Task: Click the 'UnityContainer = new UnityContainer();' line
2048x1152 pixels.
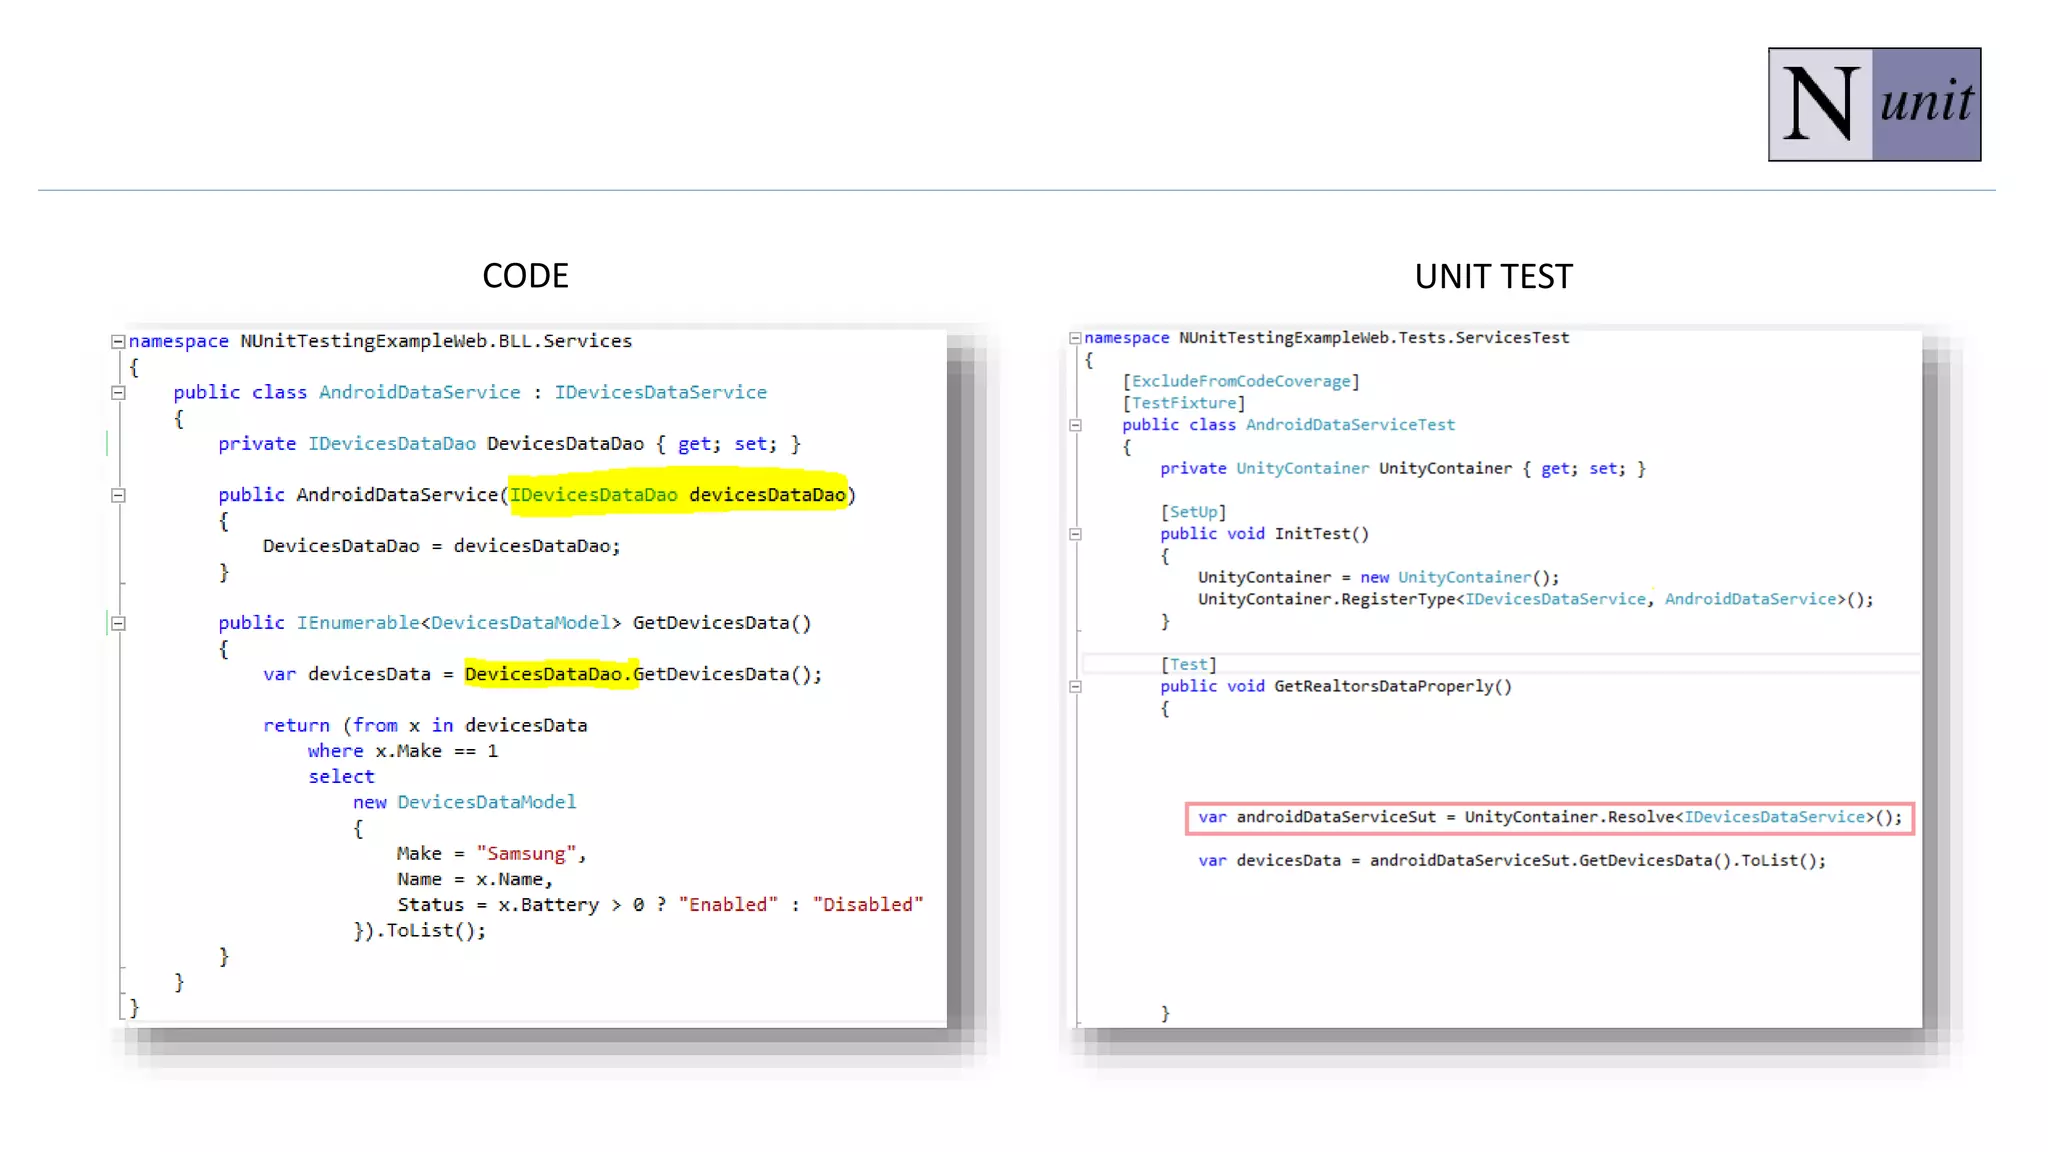Action: (x=1379, y=577)
